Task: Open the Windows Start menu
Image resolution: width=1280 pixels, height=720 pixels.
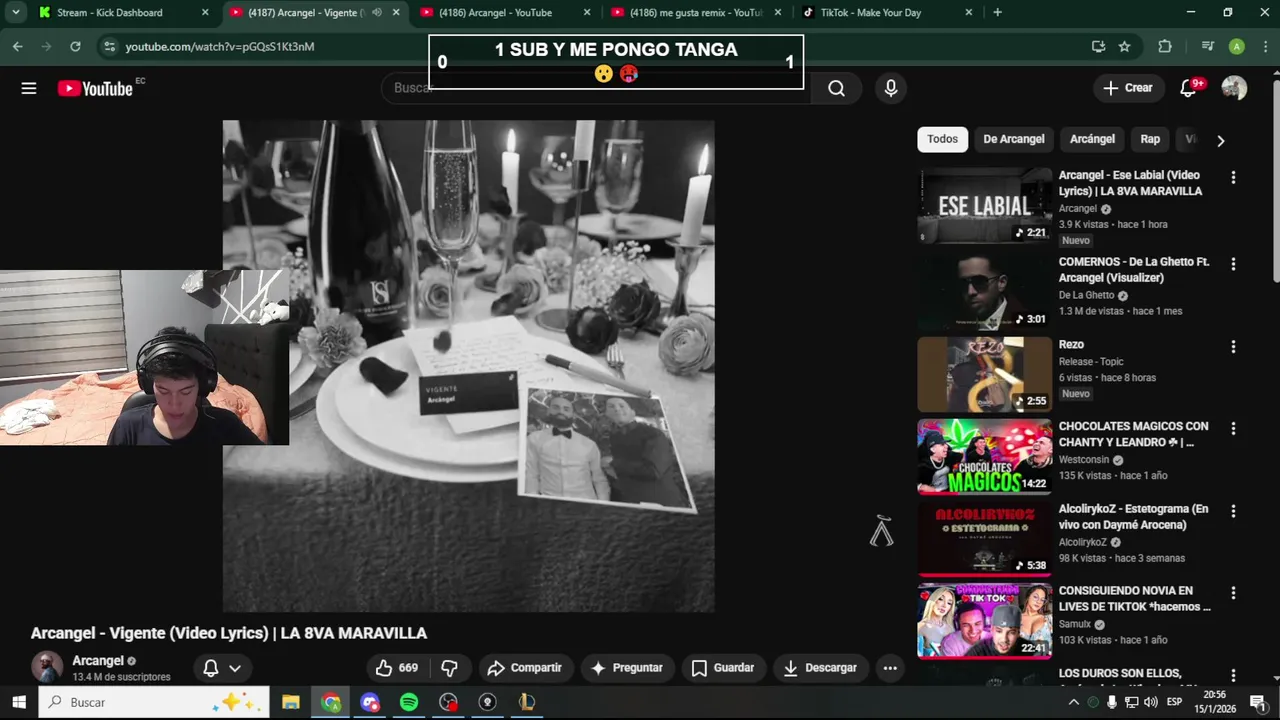Action: pos(18,702)
